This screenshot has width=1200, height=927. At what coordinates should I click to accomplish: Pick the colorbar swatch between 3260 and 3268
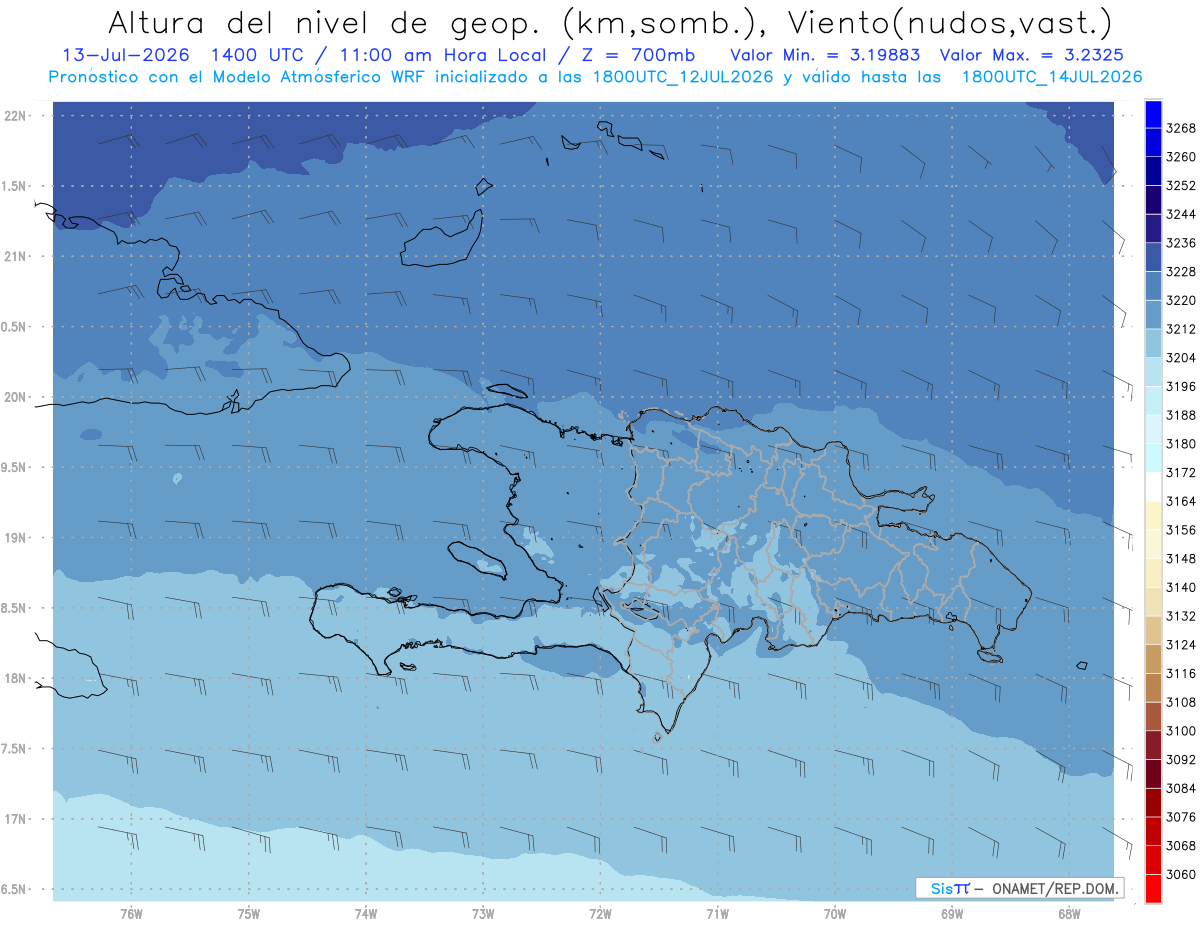pyautogui.click(x=1153, y=143)
